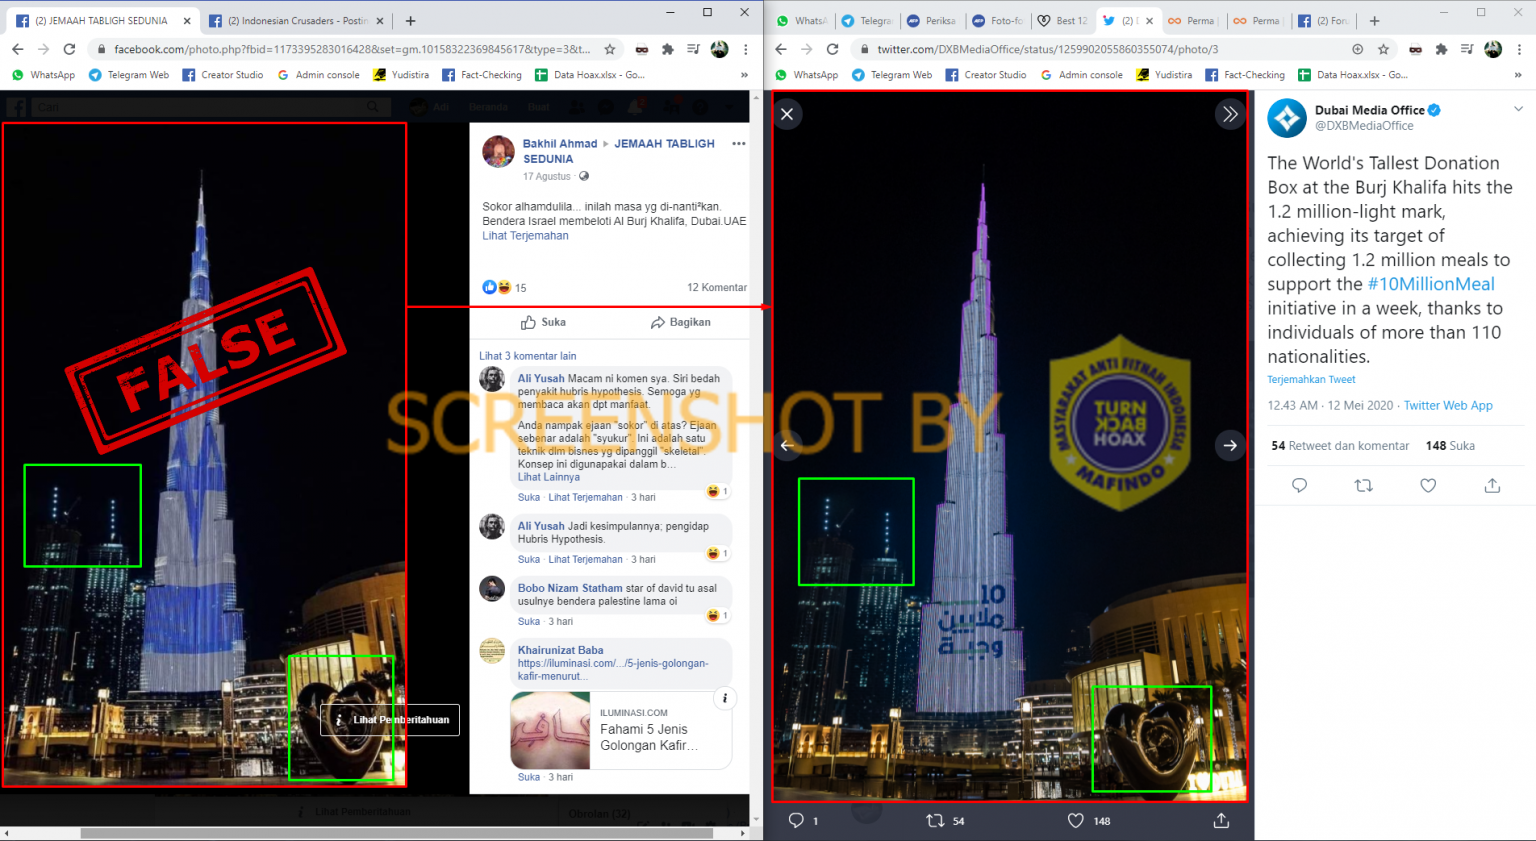Open Khairunizat Baba's iluminasi.com link
The image size is (1536, 841).
(x=613, y=670)
